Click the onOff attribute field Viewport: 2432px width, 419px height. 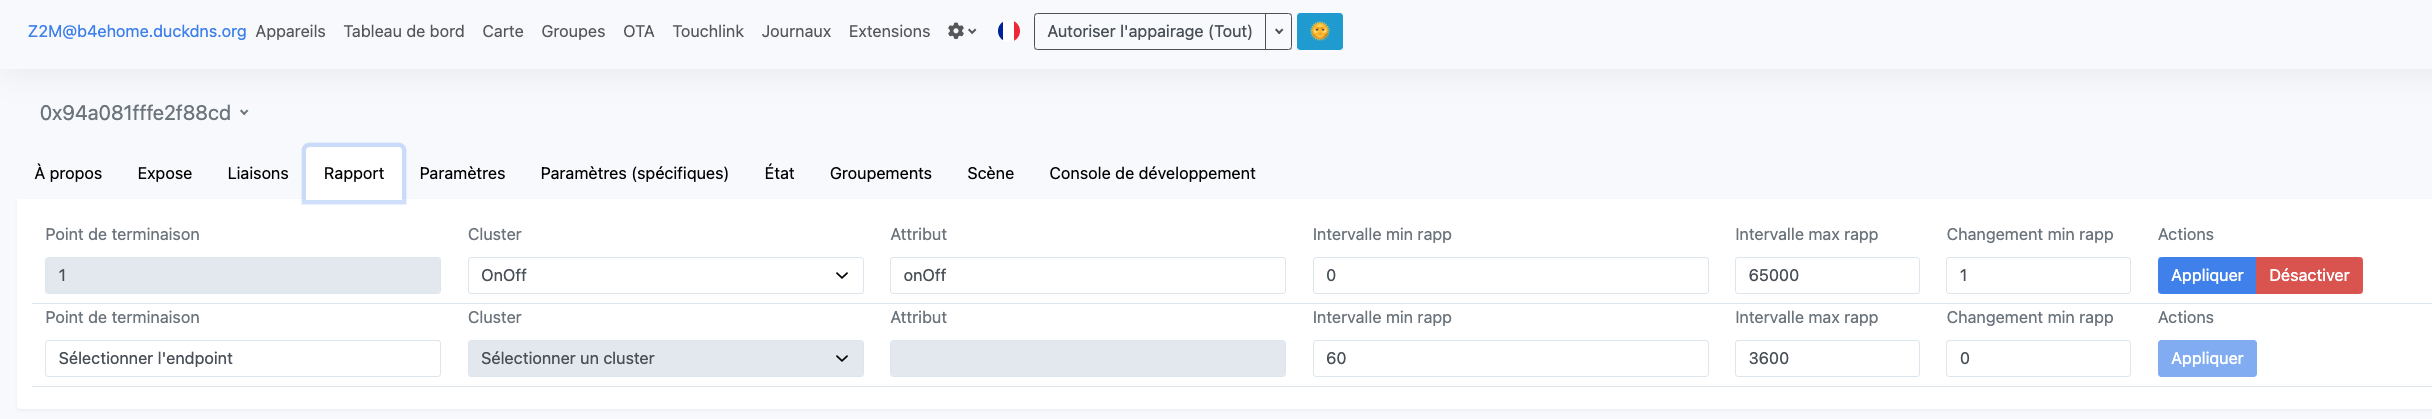coord(1087,275)
